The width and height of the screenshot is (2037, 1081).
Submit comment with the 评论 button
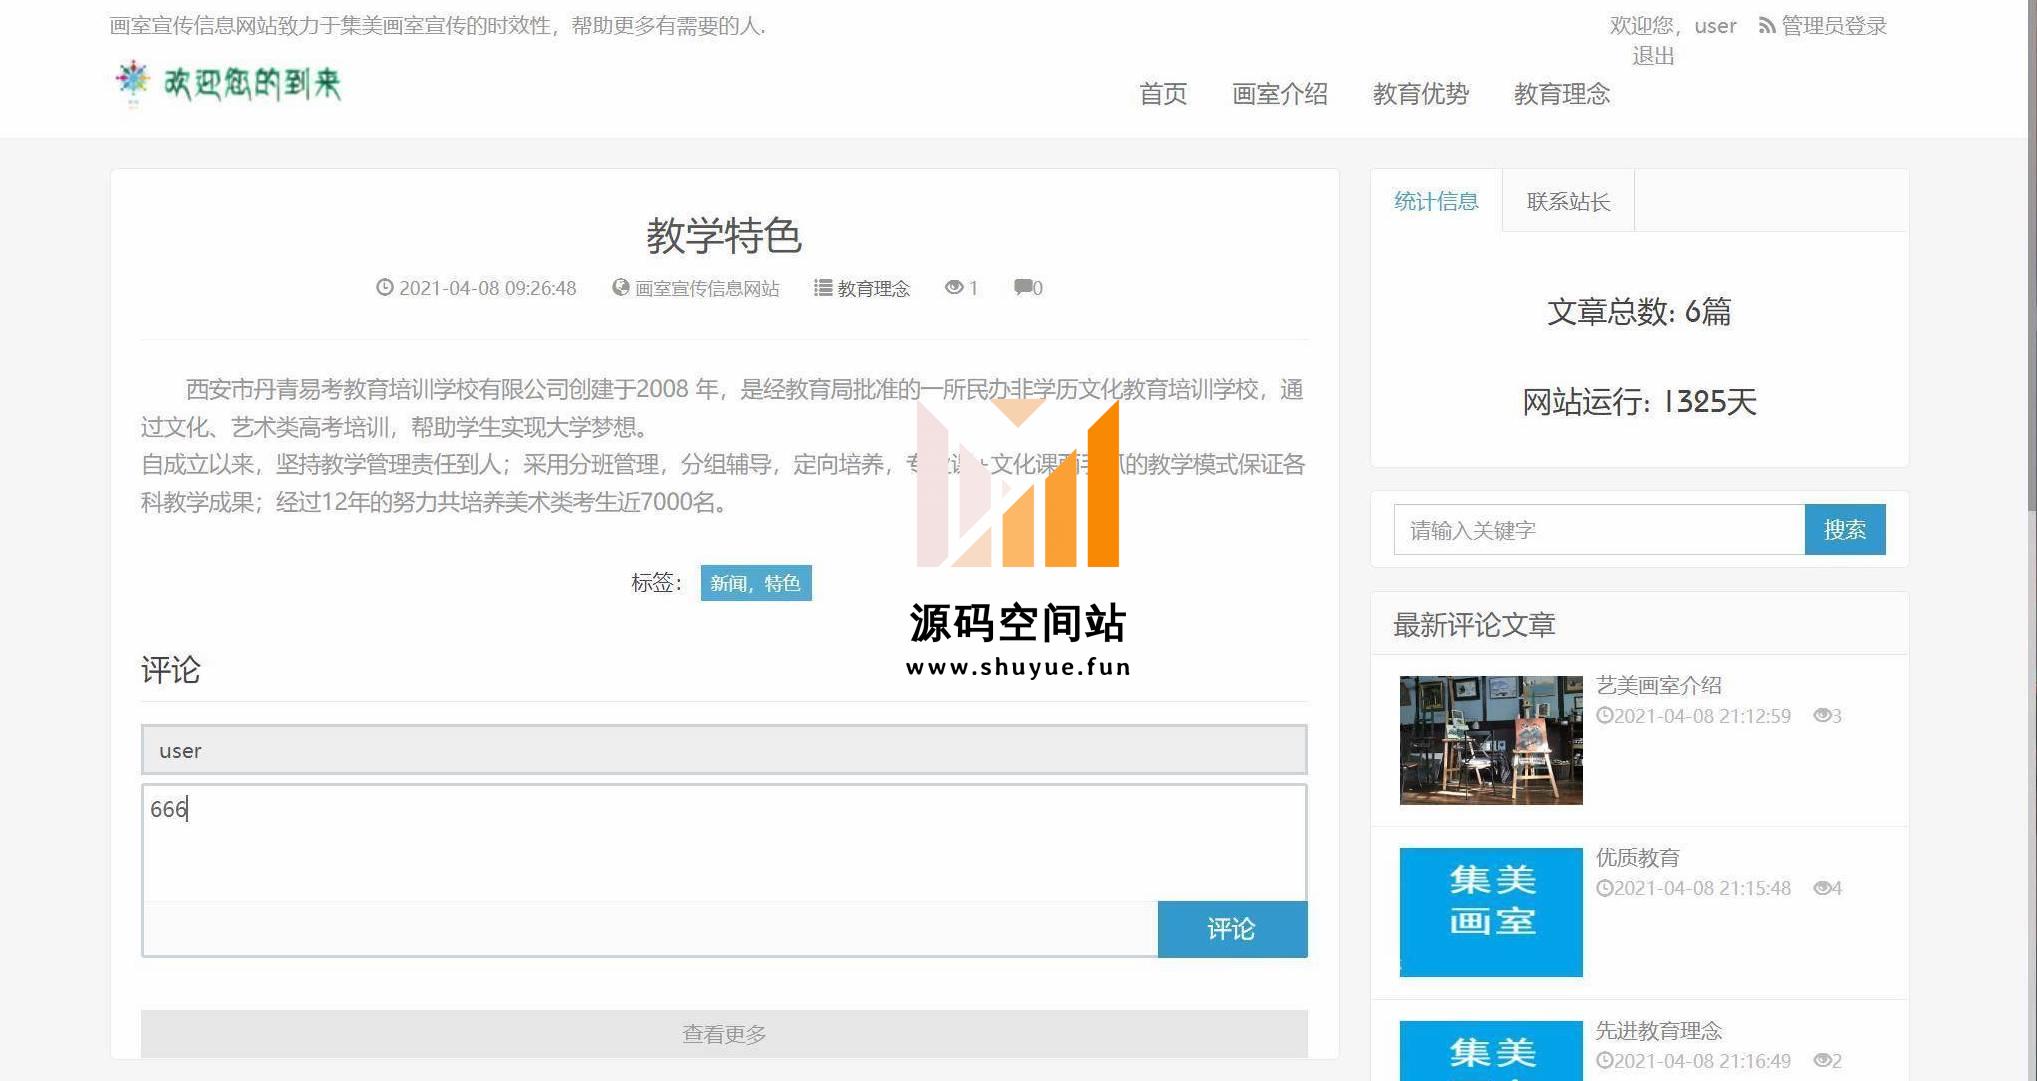point(1231,929)
